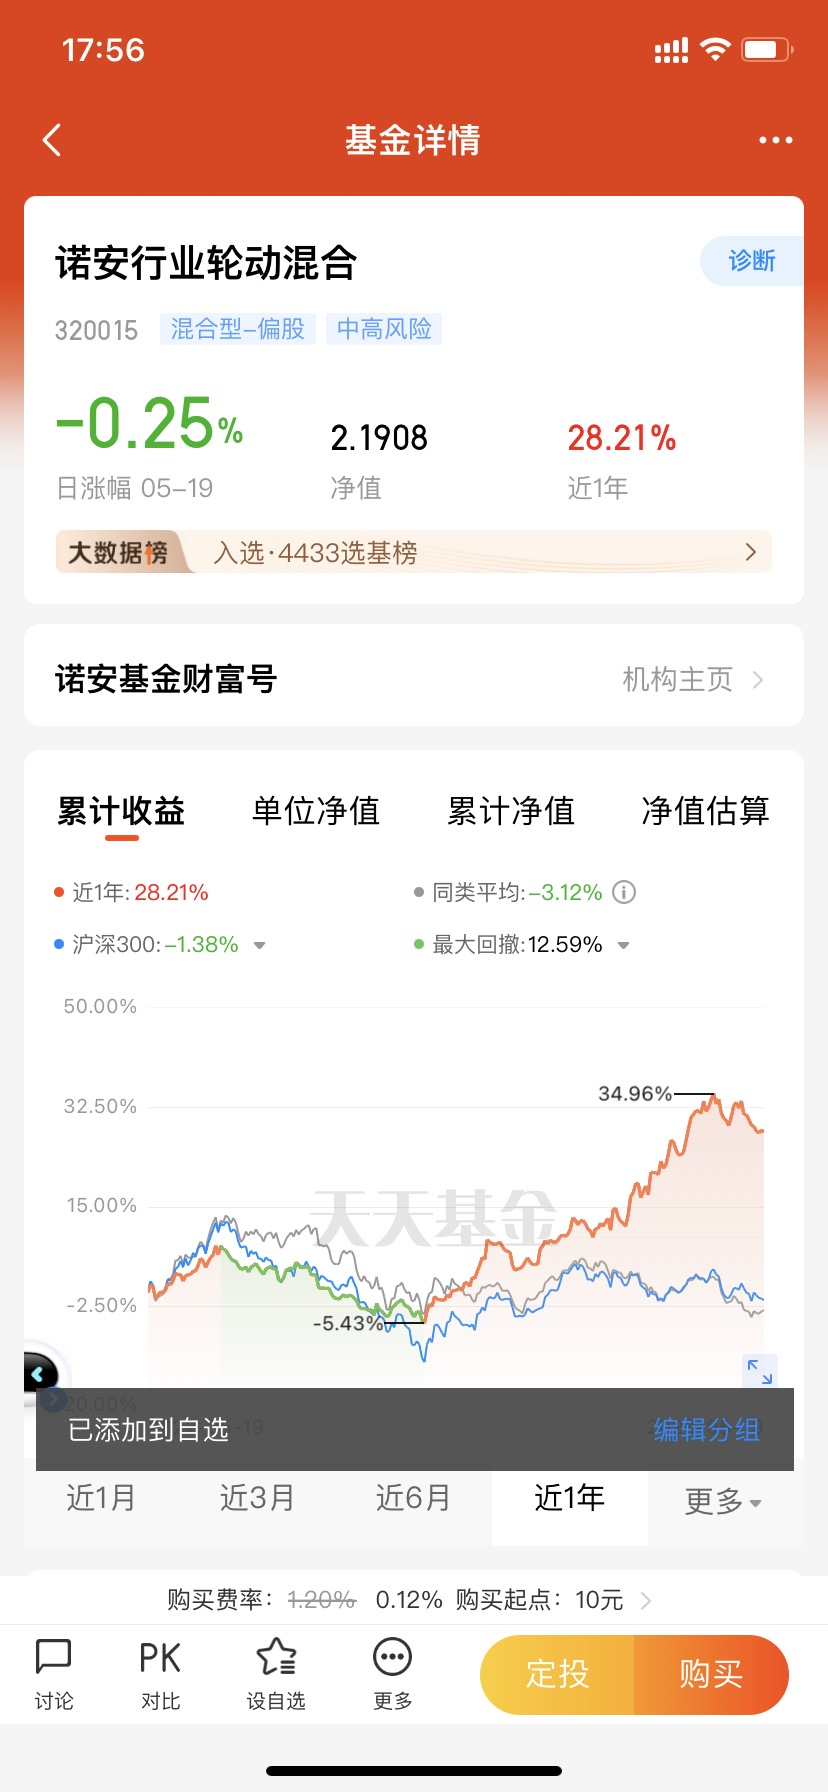
Task: Expand the chart to fullscreen
Action: (x=760, y=1371)
